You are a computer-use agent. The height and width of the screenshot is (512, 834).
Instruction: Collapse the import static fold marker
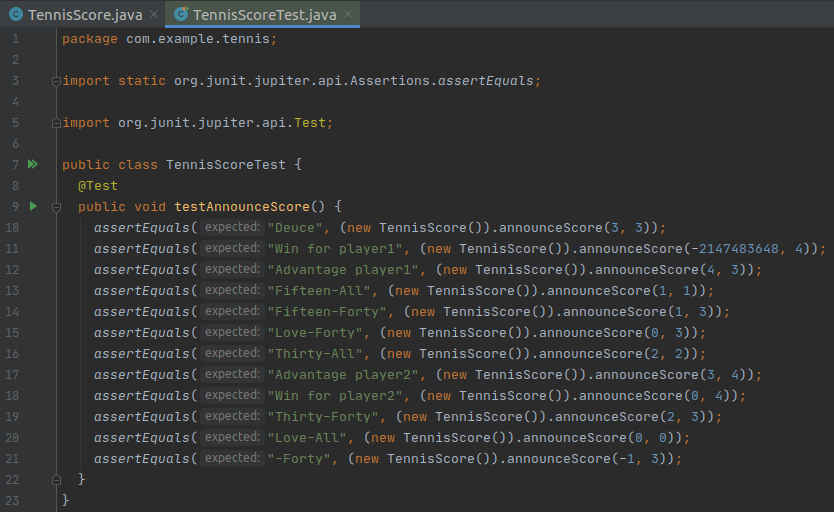click(x=56, y=81)
